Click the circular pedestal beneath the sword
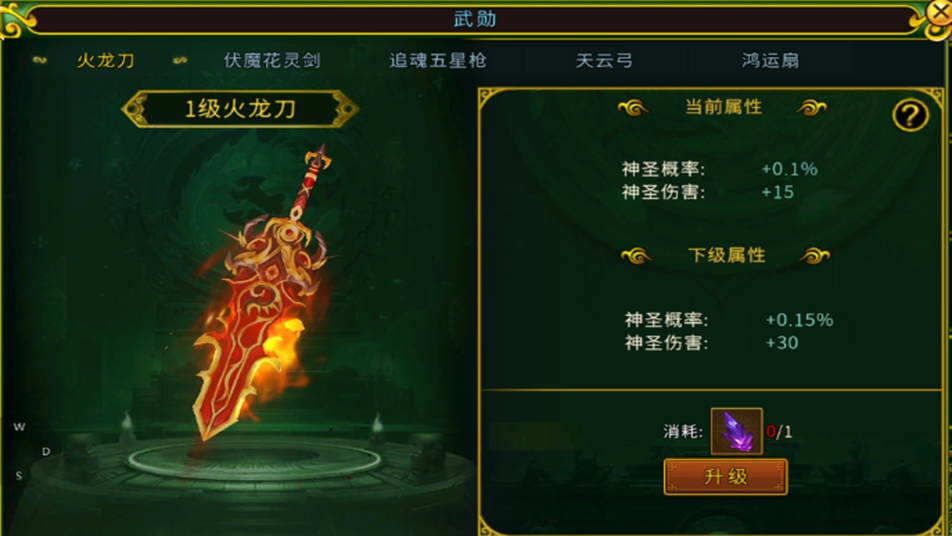Screen dimensions: 952x536 pyautogui.click(x=255, y=460)
